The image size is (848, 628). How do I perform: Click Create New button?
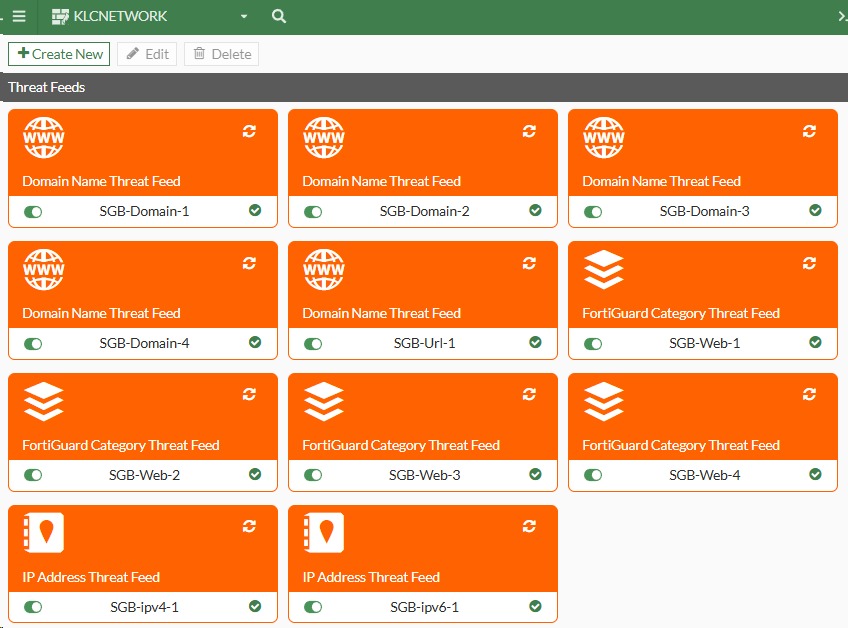[59, 54]
